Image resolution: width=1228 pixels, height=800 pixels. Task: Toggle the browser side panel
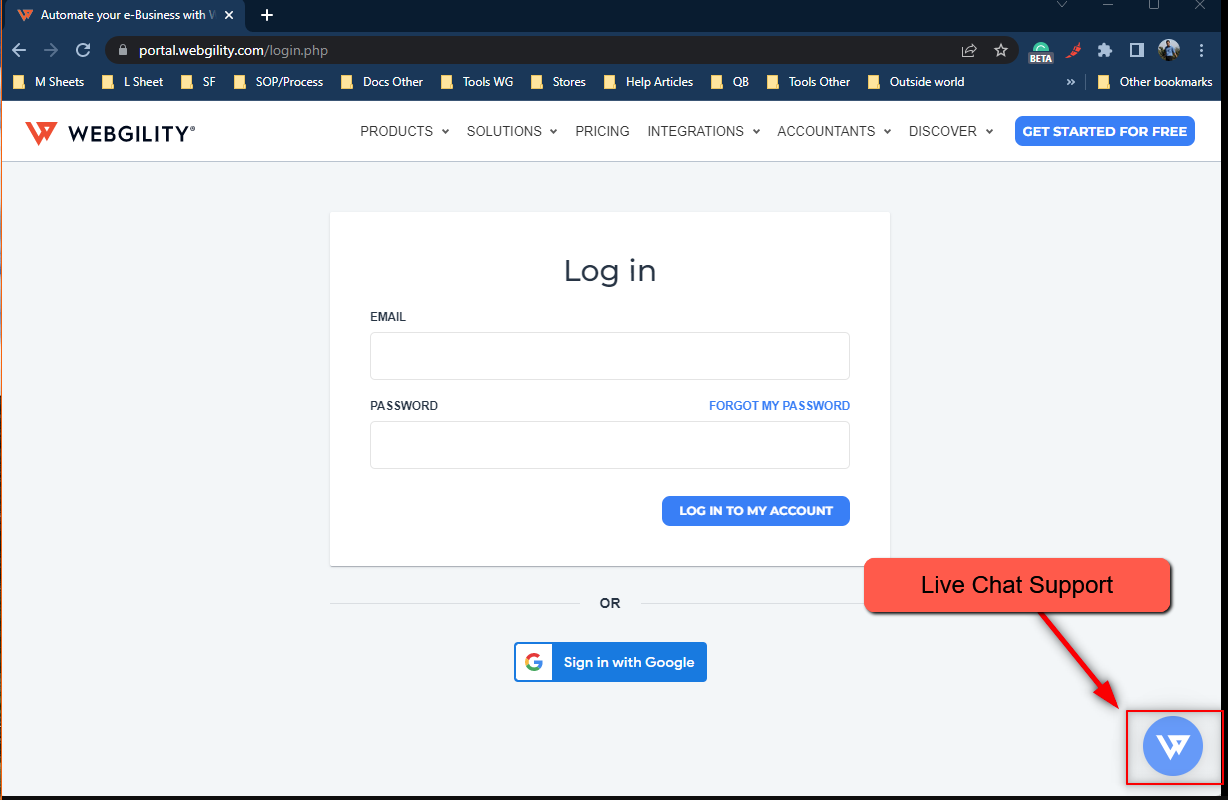(x=1137, y=50)
